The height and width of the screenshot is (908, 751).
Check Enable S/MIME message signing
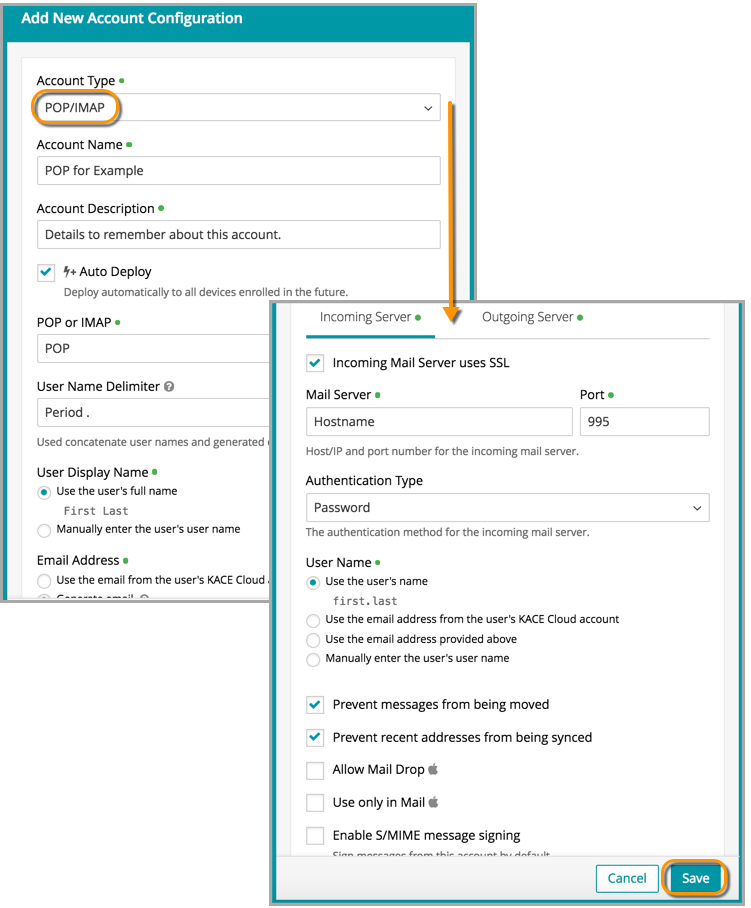315,835
